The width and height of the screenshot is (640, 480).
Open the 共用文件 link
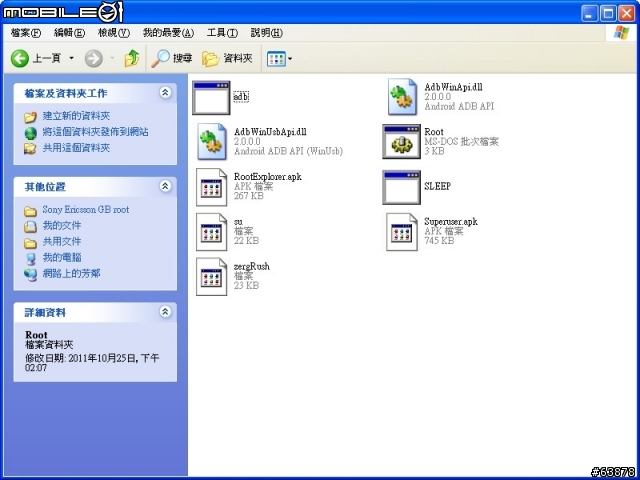(x=62, y=242)
